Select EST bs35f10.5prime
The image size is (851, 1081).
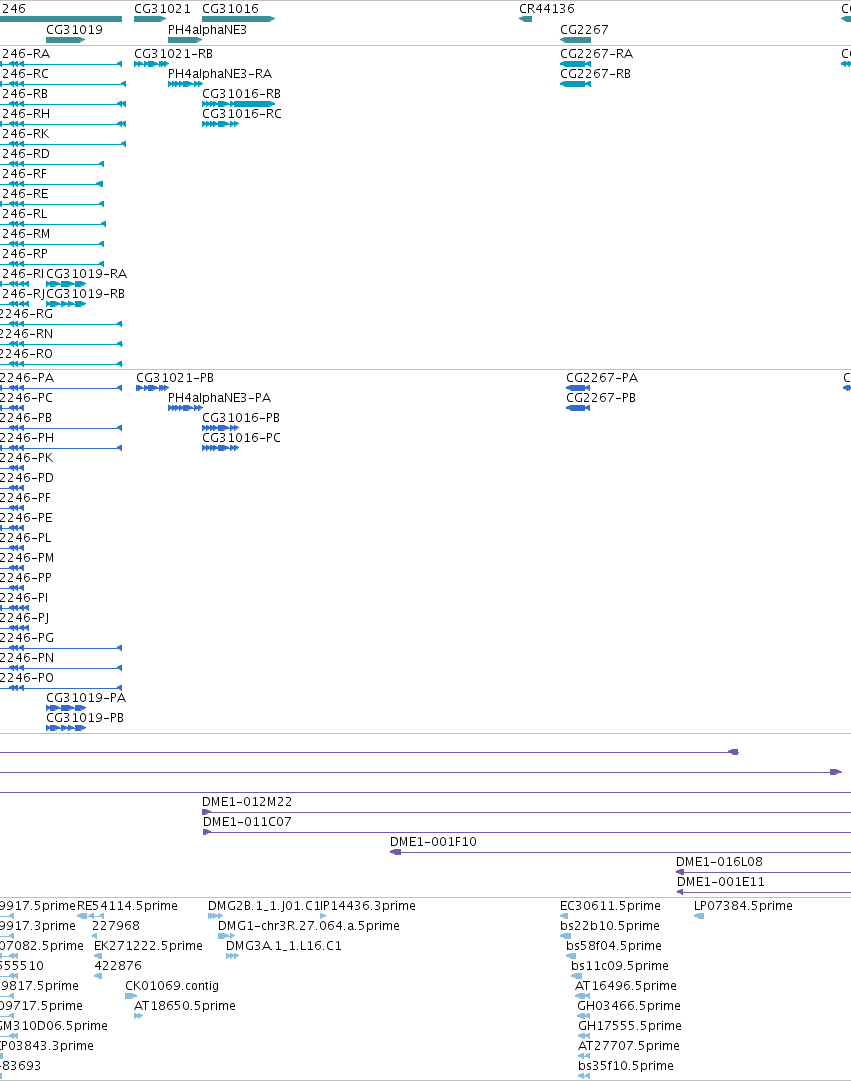click(625, 1065)
